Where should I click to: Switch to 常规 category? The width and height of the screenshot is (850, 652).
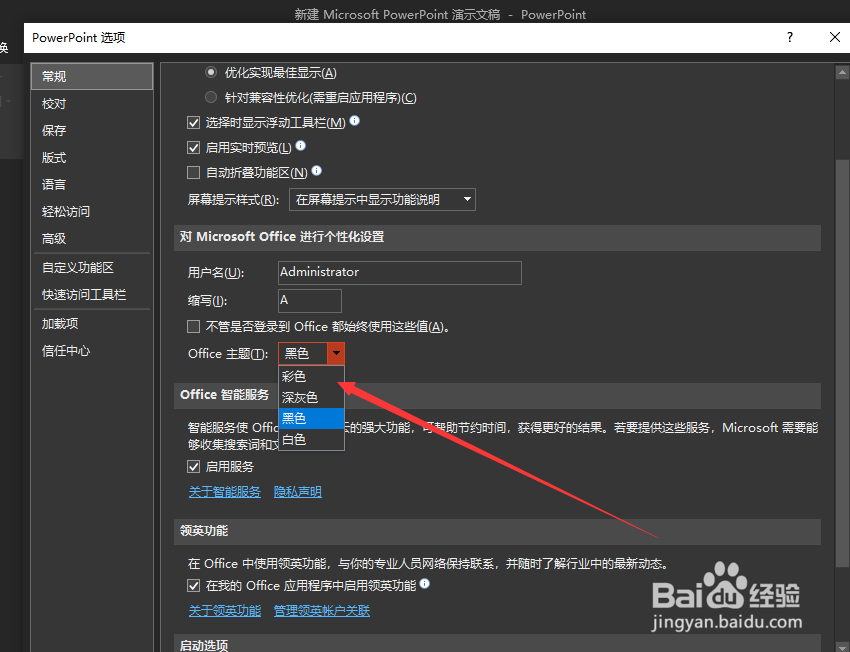92,76
